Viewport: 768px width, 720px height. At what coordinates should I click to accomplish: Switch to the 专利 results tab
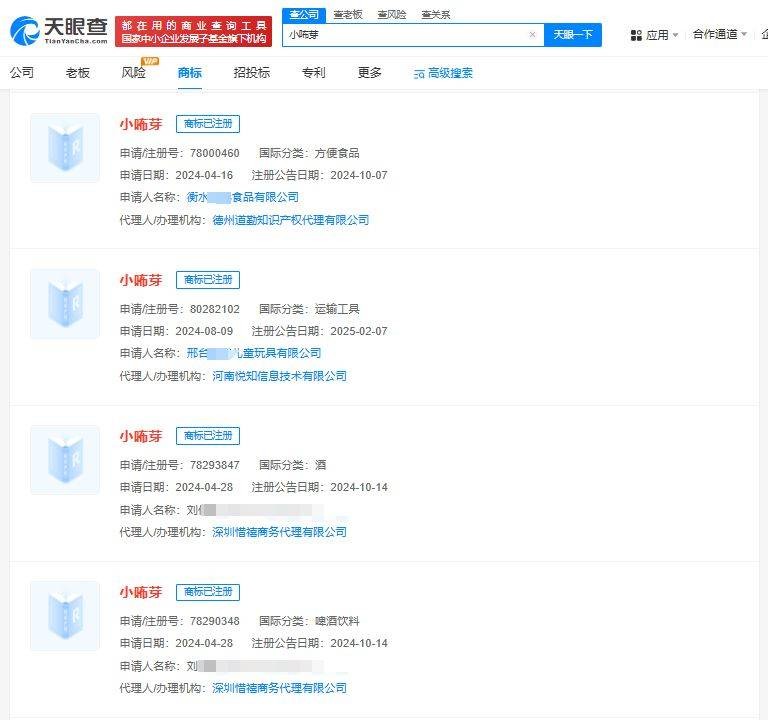pos(313,72)
